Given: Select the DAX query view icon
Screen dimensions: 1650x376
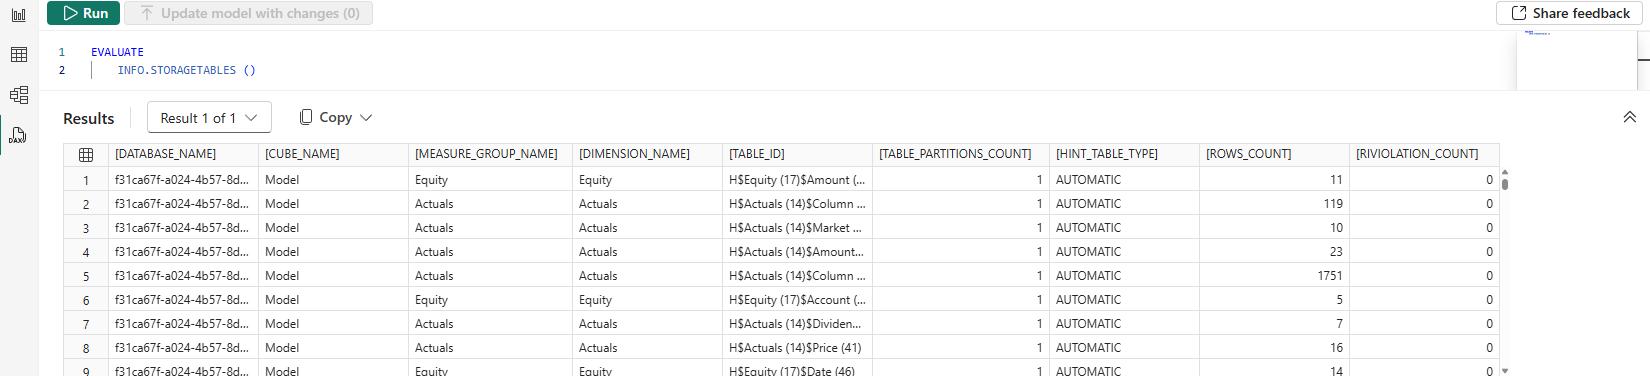Looking at the screenshot, I should (18, 134).
